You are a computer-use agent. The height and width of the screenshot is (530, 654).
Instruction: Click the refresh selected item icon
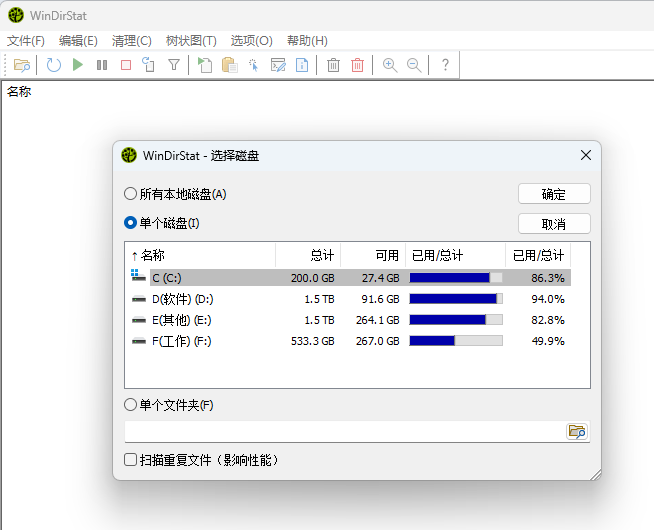tap(148, 65)
